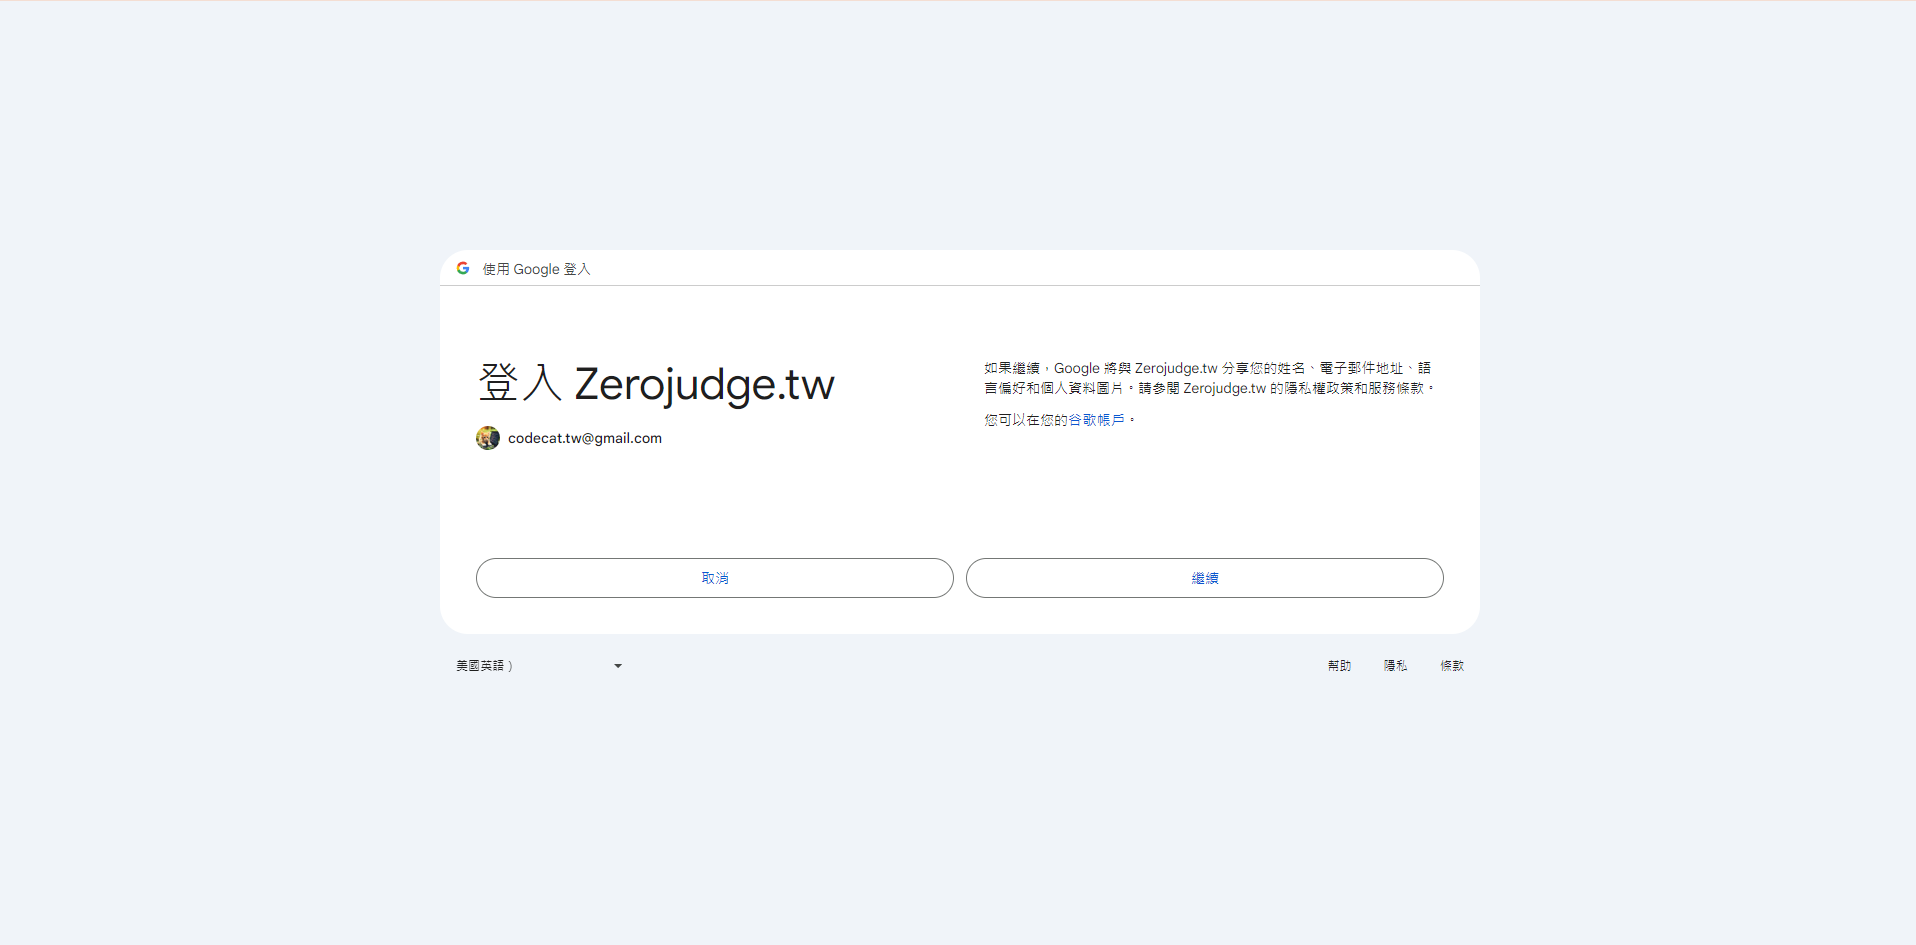Open the 谷歌帳戶 link in the description
This screenshot has width=1916, height=945.
pyautogui.click(x=1097, y=421)
